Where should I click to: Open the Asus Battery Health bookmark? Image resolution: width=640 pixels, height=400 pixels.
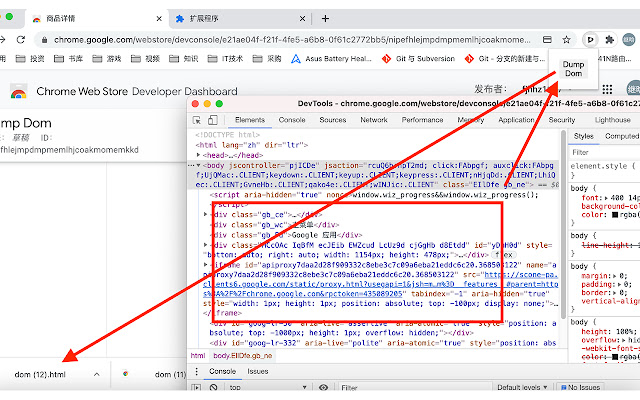pos(331,59)
